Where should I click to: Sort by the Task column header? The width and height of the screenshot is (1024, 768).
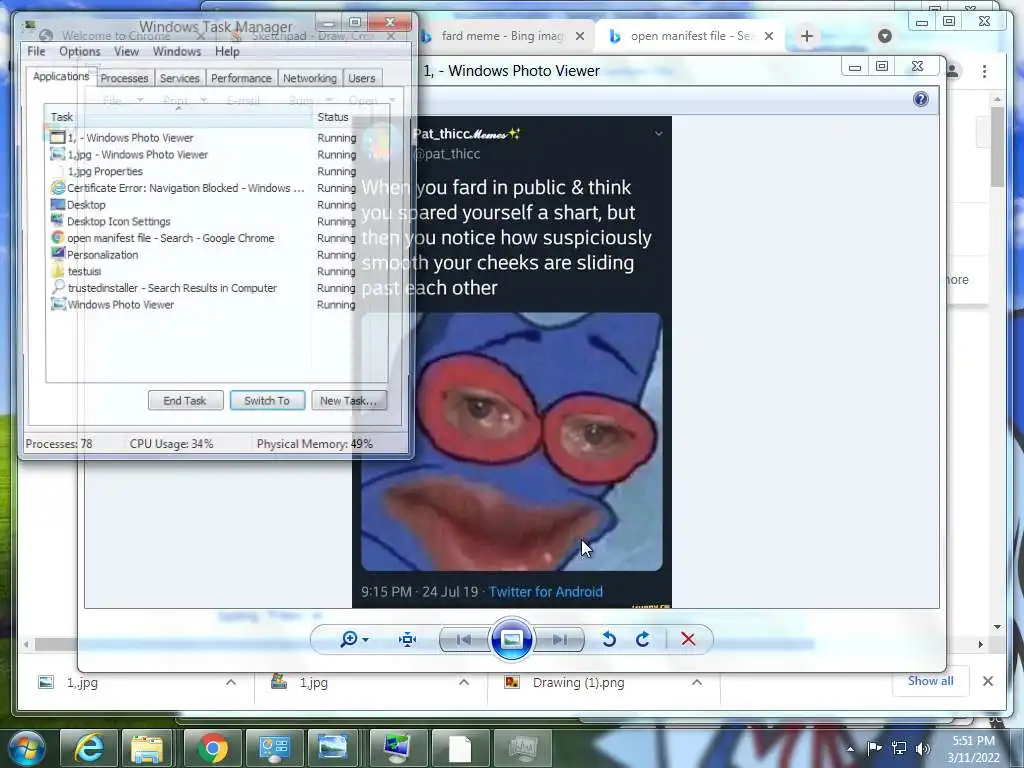(x=178, y=117)
